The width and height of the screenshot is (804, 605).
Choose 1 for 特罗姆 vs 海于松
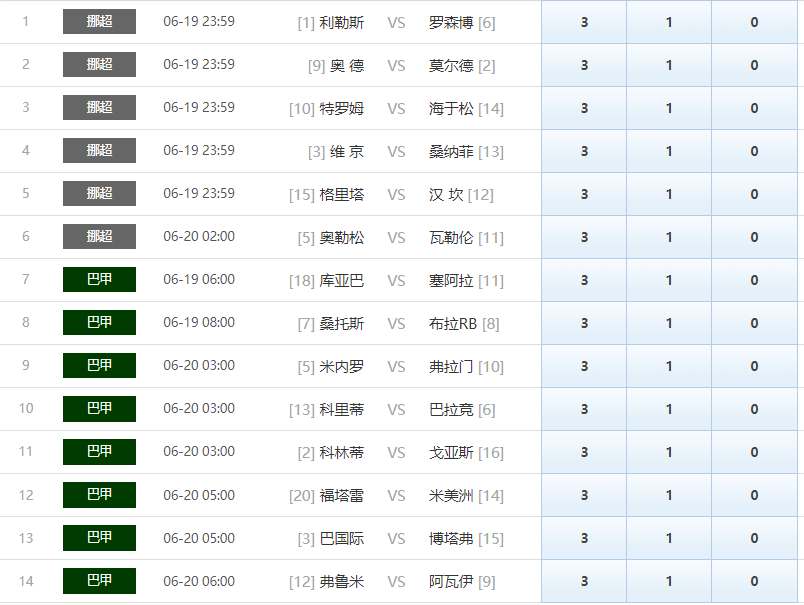[x=669, y=108]
